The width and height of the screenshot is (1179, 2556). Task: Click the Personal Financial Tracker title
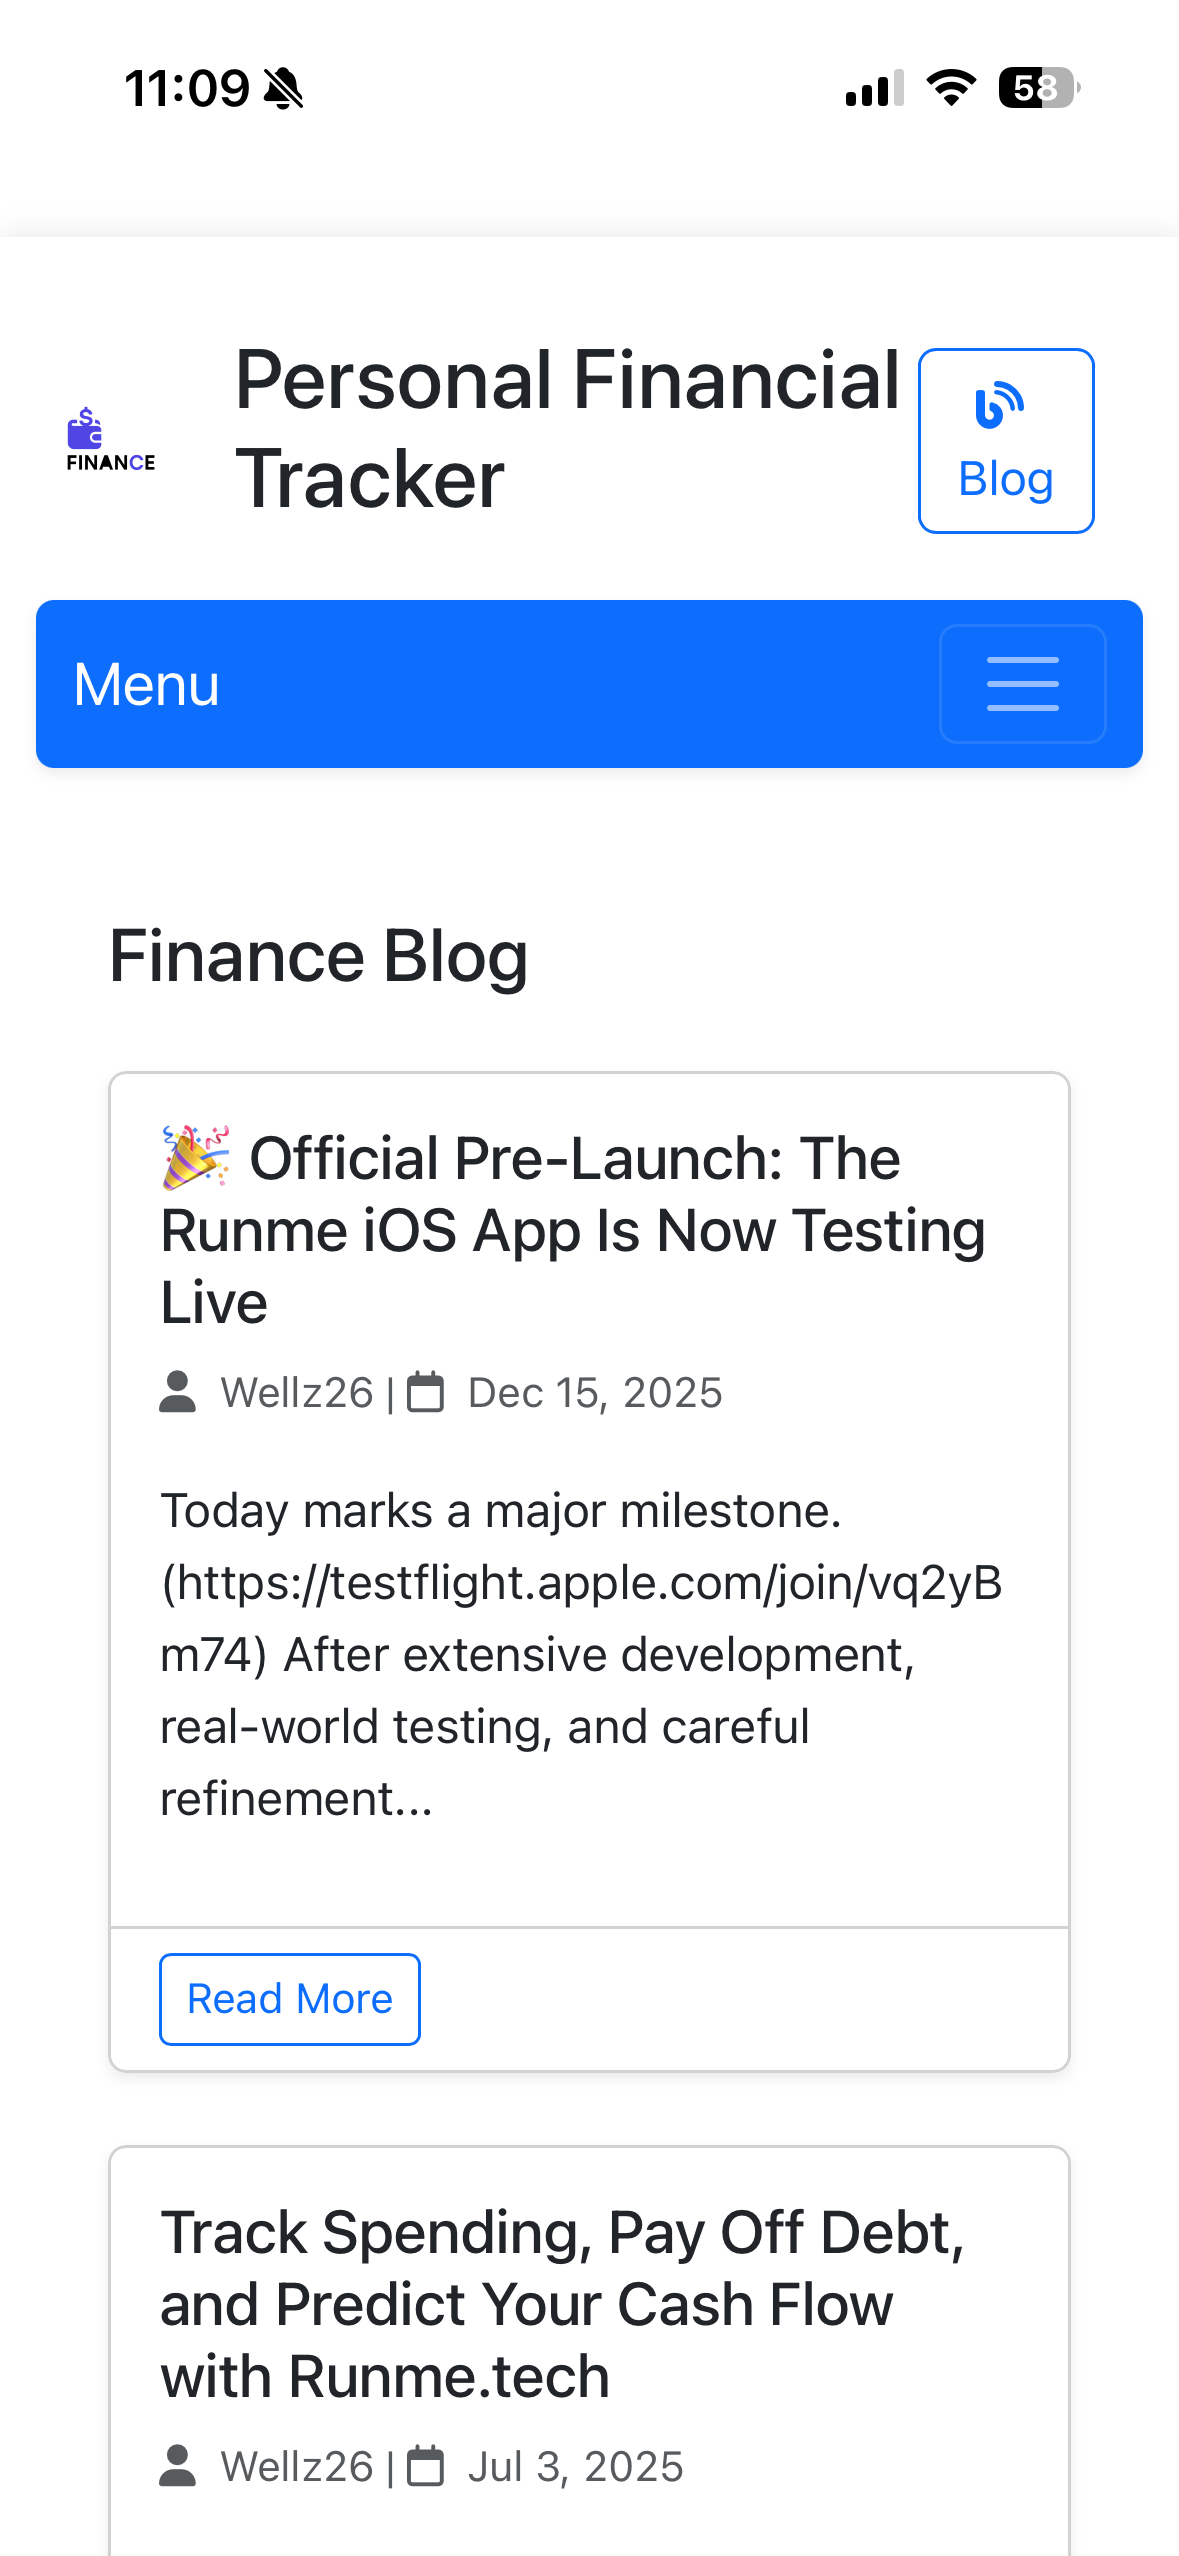tap(567, 429)
